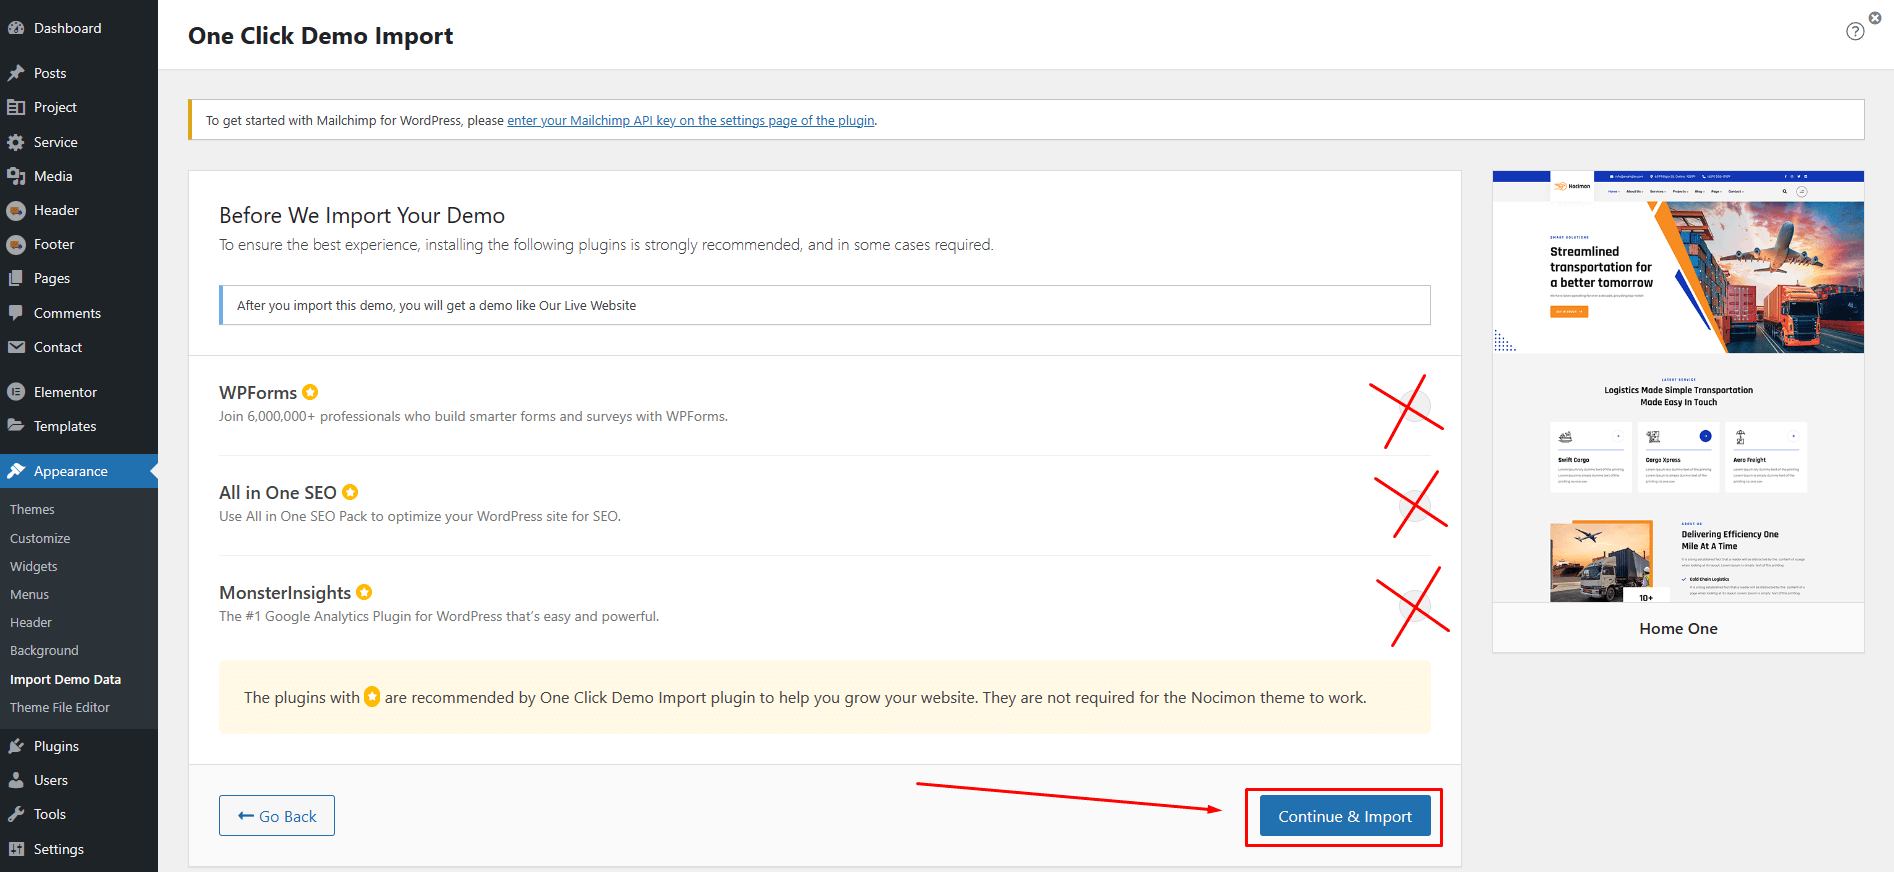The width and height of the screenshot is (1894, 872).
Task: Click the Go Back button
Action: click(x=277, y=816)
